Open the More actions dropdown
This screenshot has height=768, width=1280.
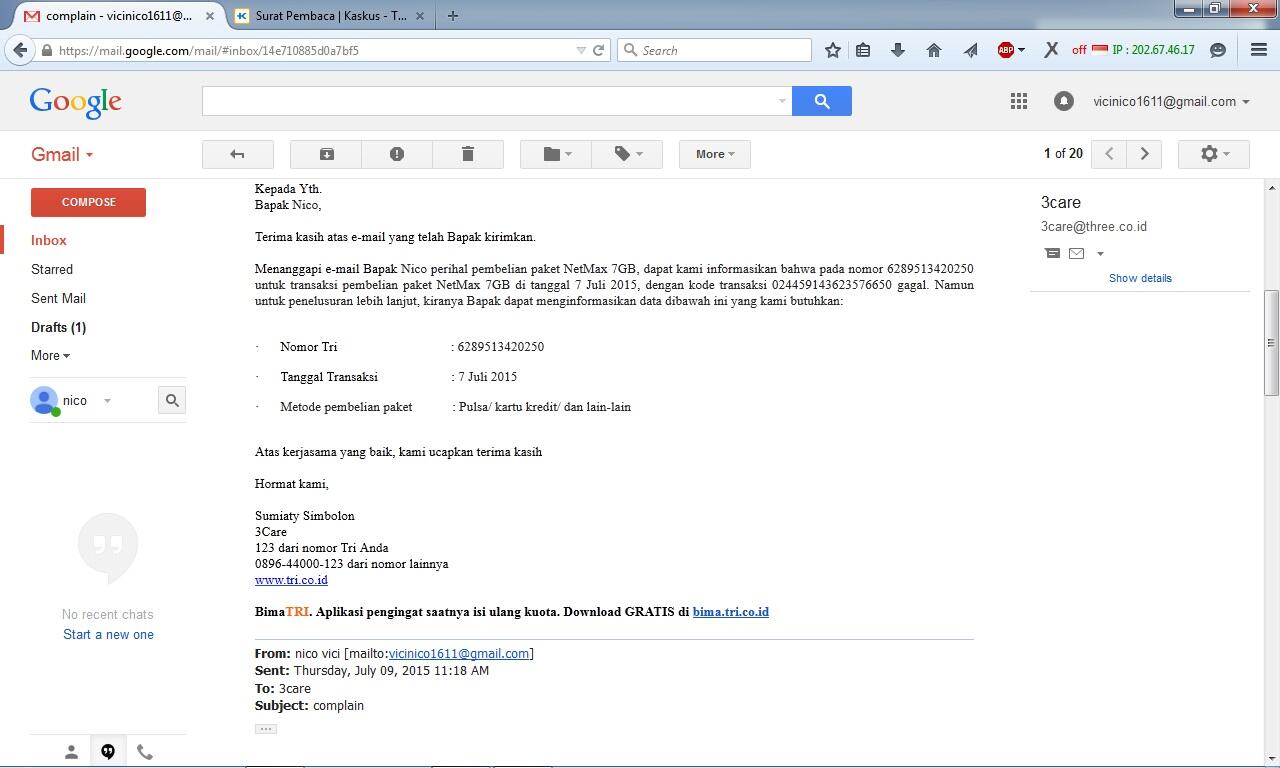click(x=715, y=154)
